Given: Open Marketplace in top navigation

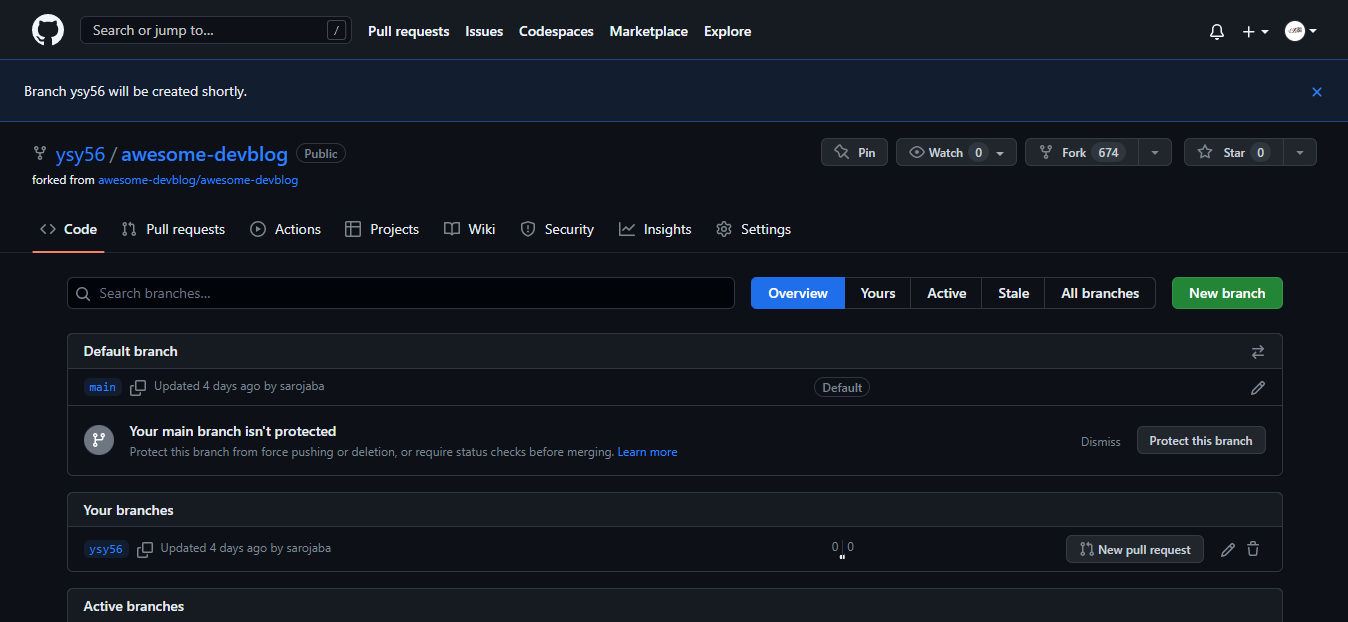Looking at the screenshot, I should (649, 31).
